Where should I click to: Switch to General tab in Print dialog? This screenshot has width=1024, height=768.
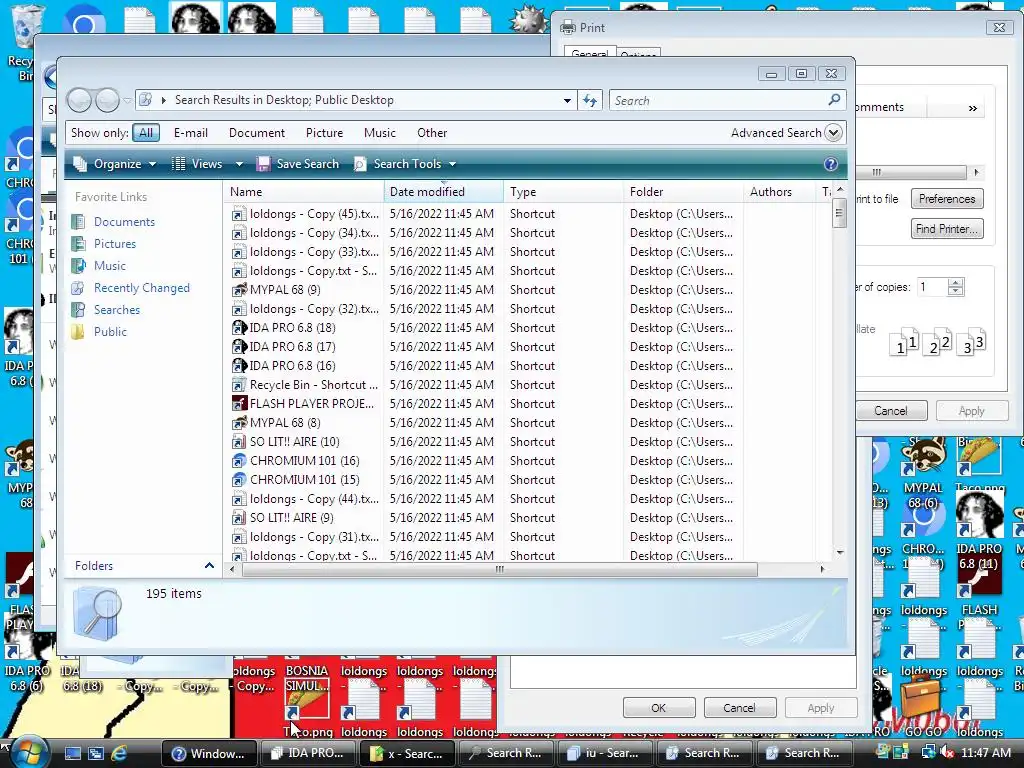pos(589,53)
